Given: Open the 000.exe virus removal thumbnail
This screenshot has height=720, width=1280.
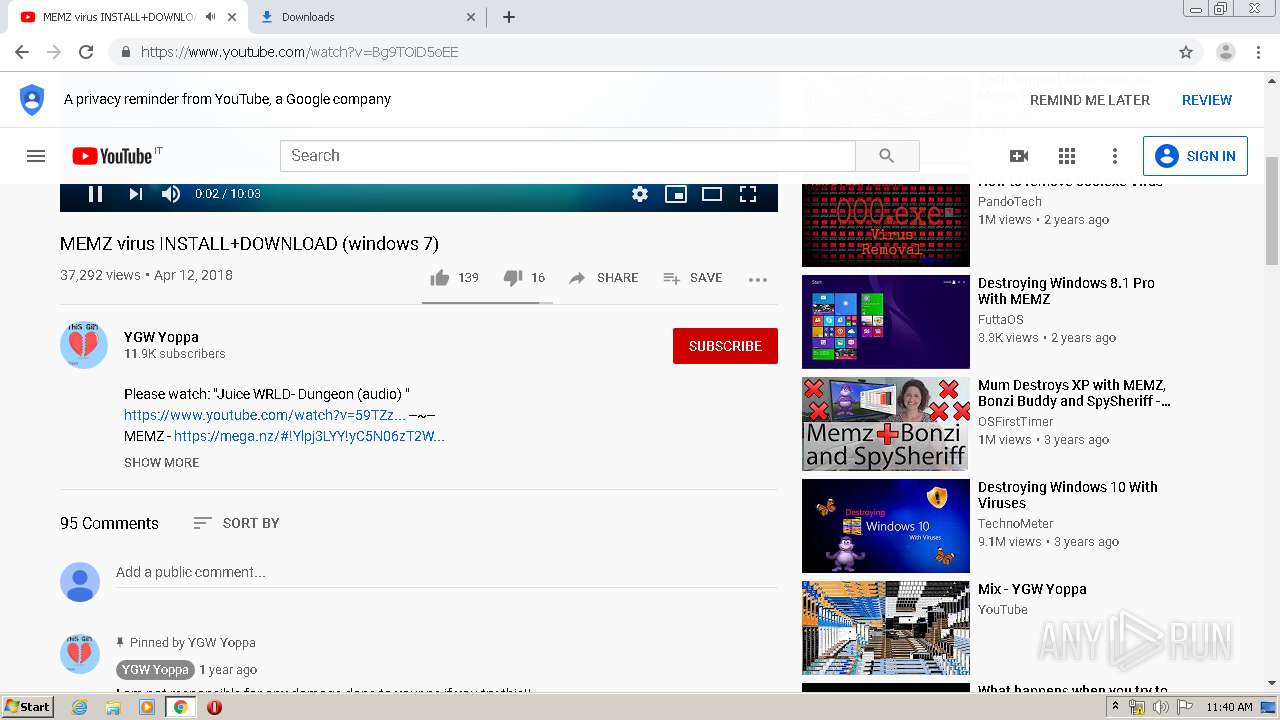Looking at the screenshot, I should (886, 225).
